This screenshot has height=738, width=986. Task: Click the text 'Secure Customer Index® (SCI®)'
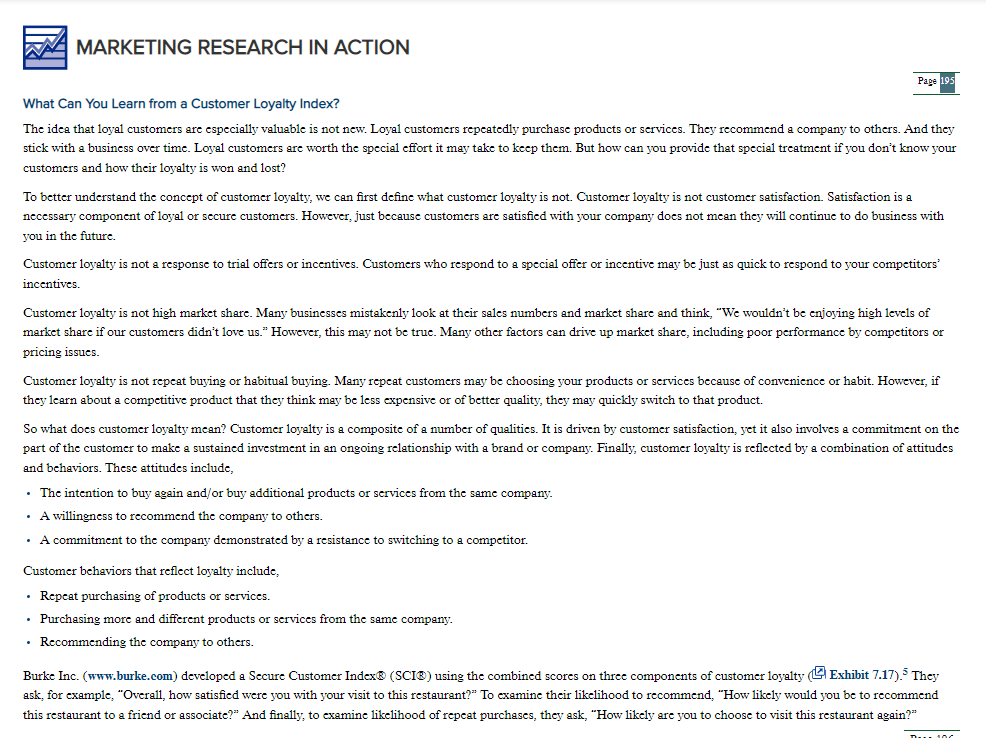tap(340, 676)
